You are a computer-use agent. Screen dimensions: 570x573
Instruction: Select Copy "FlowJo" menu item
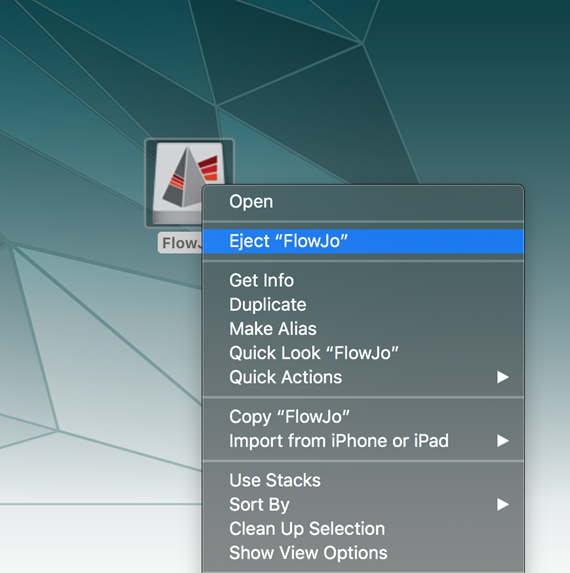coord(363,417)
